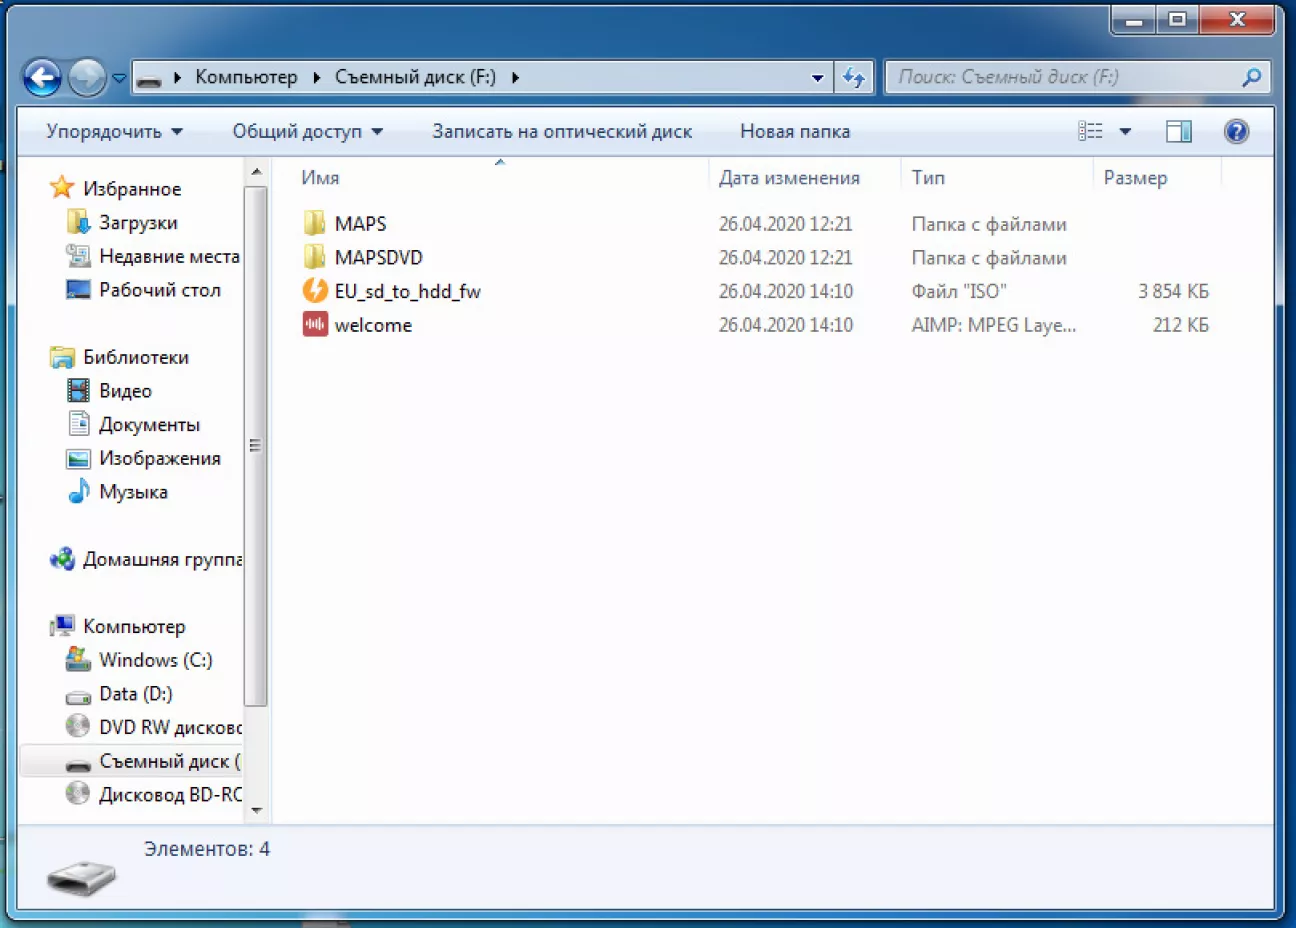
Task: Select the welcome audio file icon
Action: coord(315,325)
